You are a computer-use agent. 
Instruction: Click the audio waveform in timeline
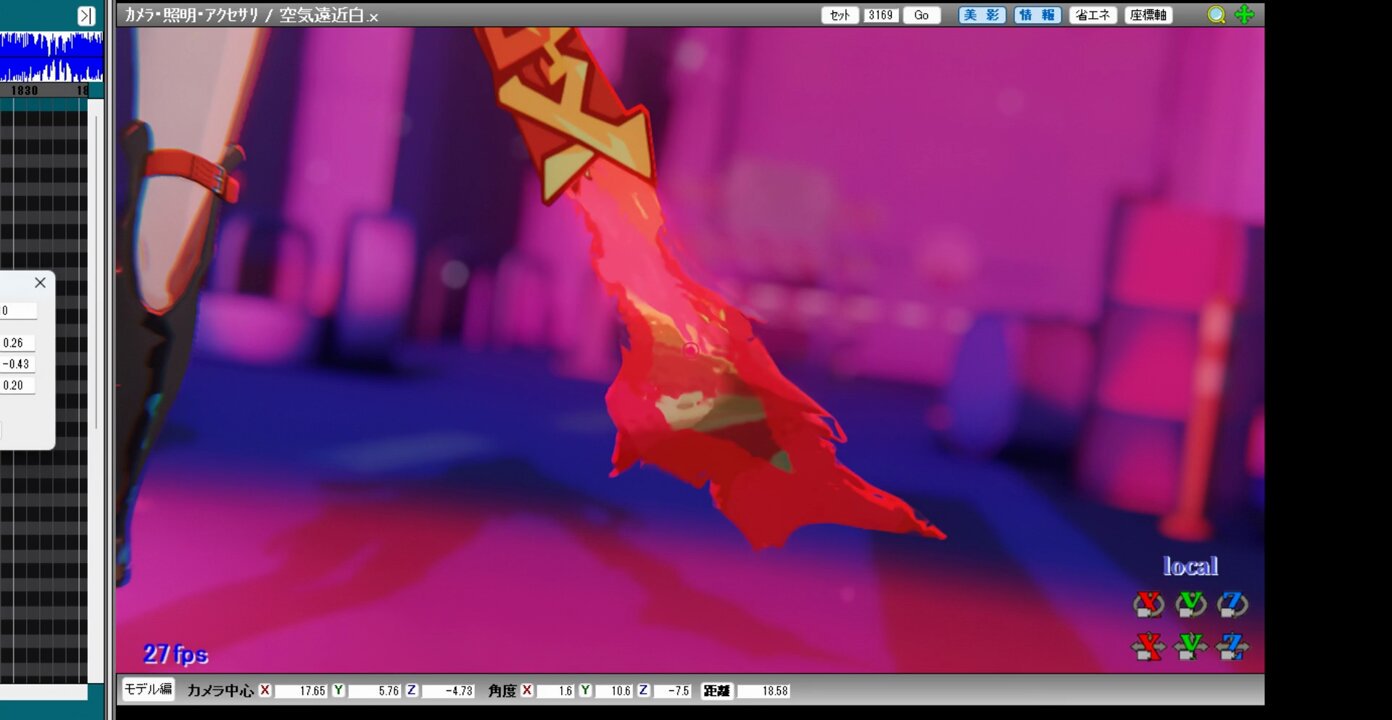tap(51, 57)
